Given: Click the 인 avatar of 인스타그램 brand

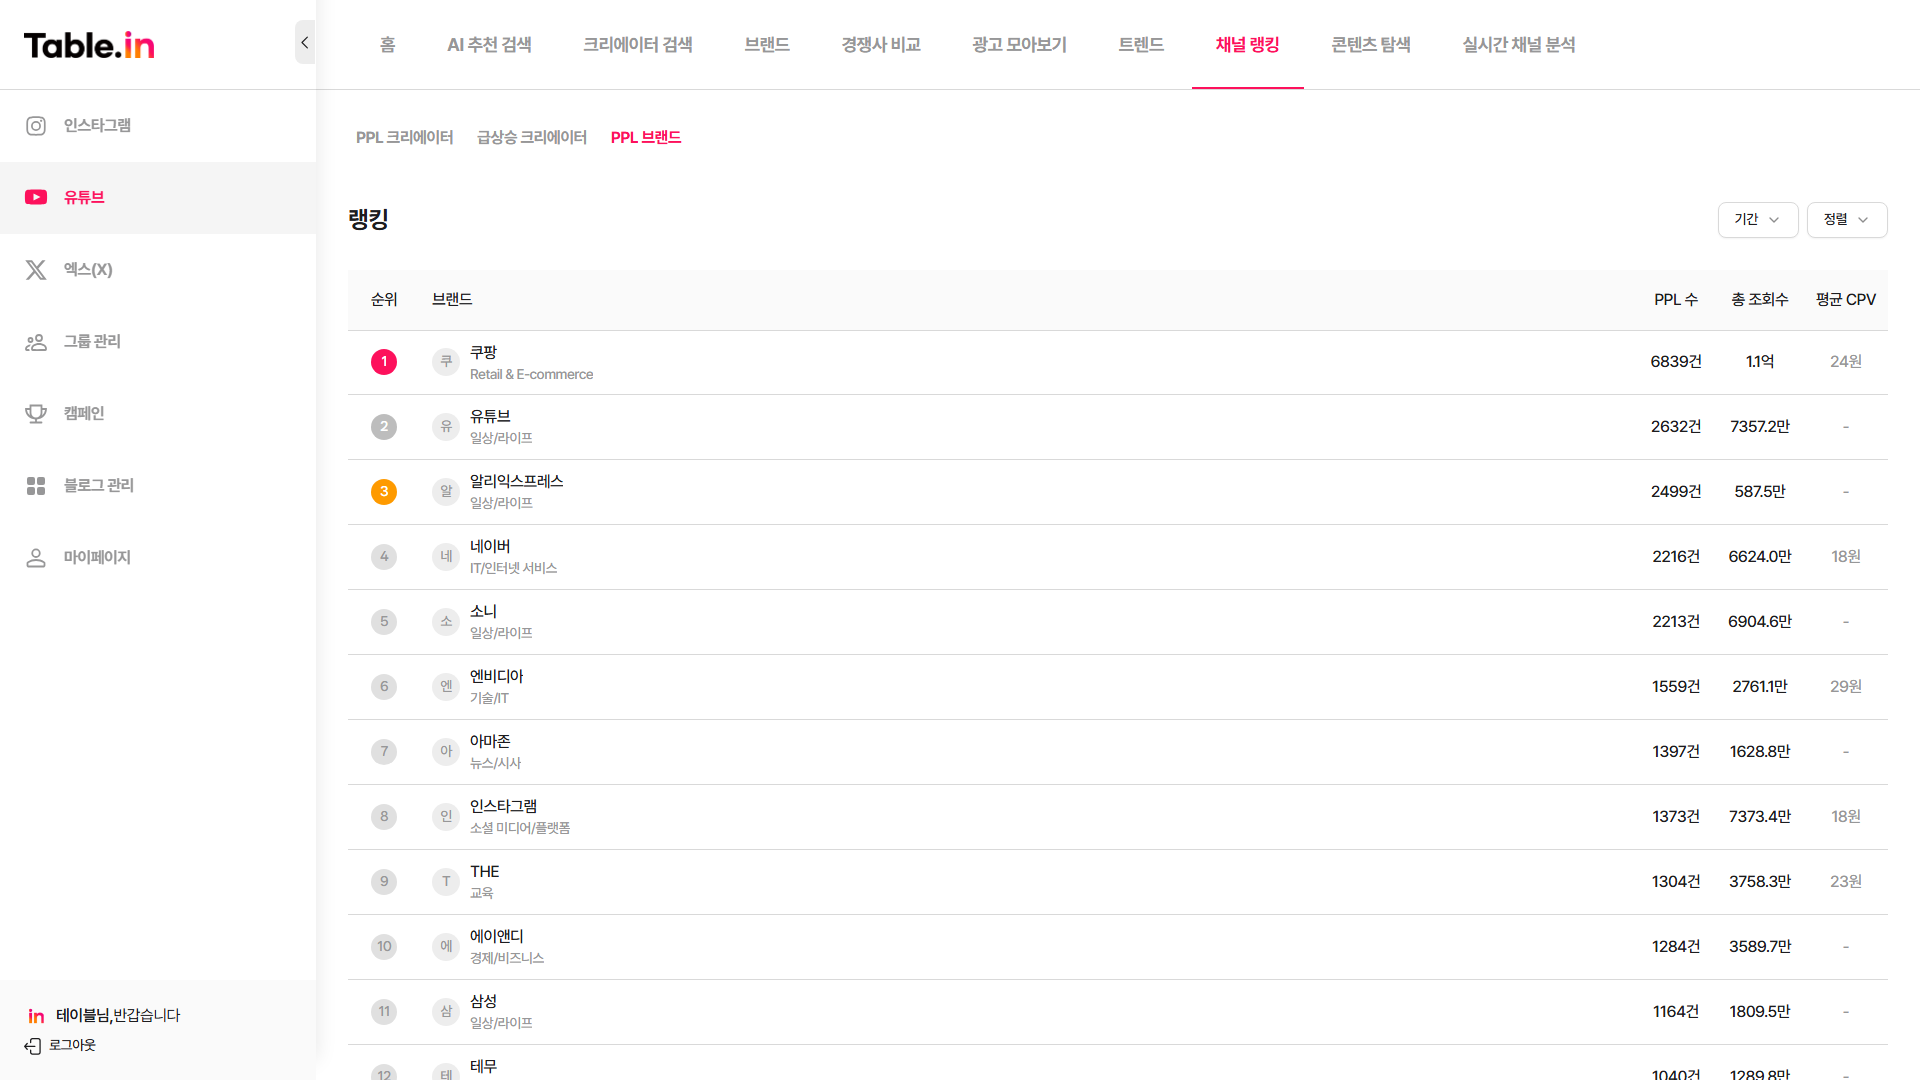Looking at the screenshot, I should click(446, 817).
